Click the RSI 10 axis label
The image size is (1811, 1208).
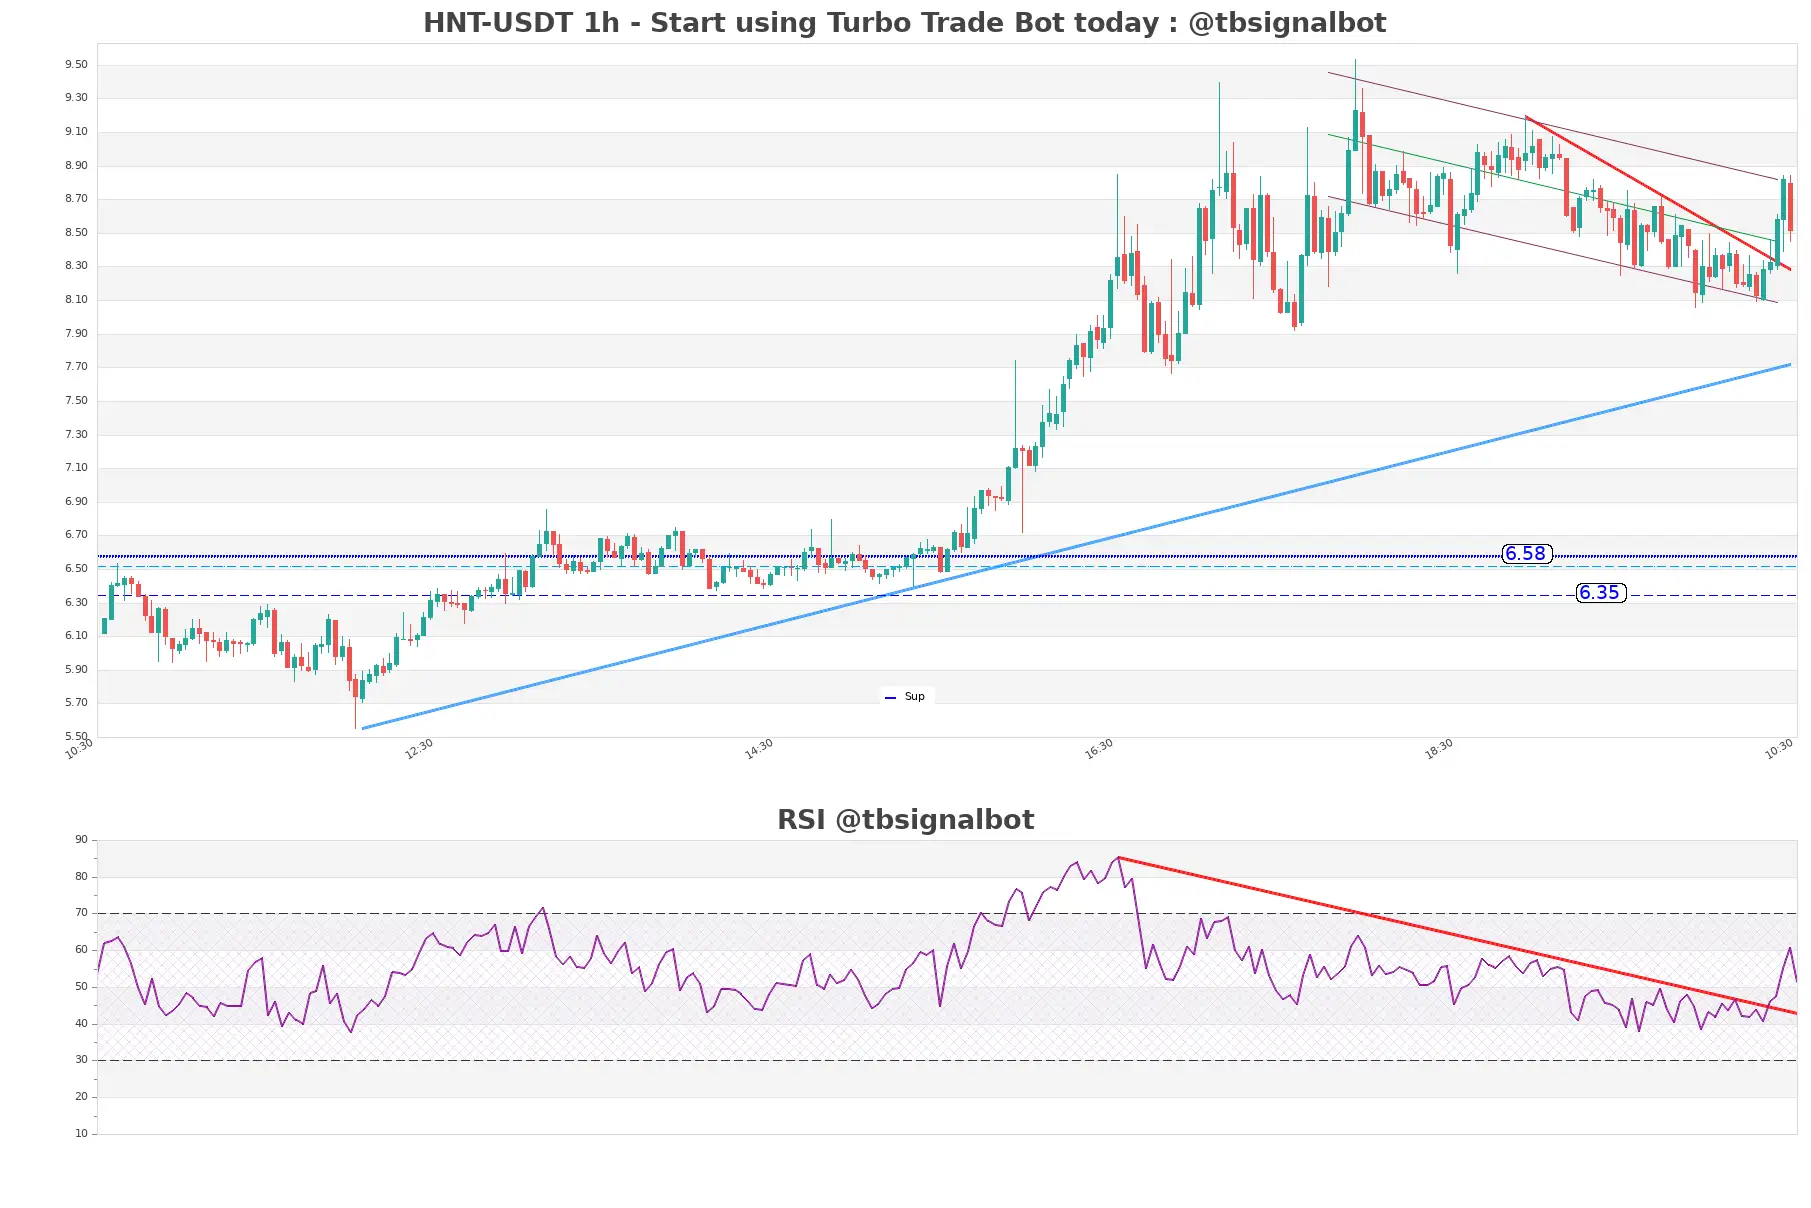click(81, 1134)
